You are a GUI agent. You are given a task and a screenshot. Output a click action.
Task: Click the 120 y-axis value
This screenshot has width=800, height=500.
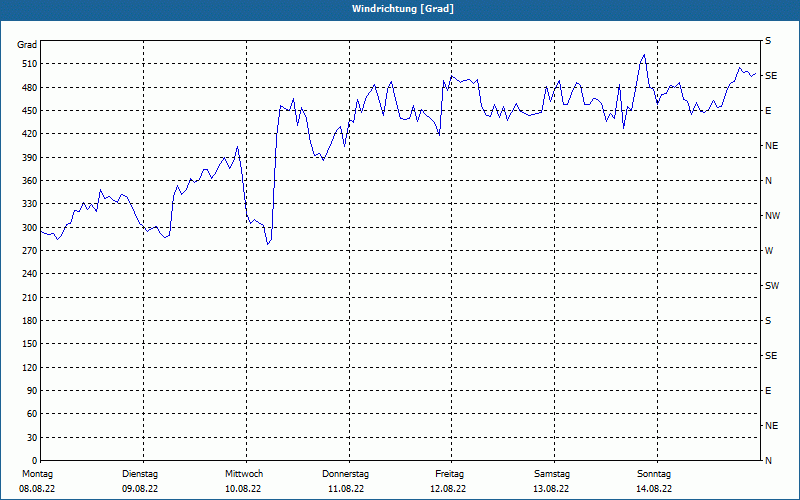tap(29, 367)
